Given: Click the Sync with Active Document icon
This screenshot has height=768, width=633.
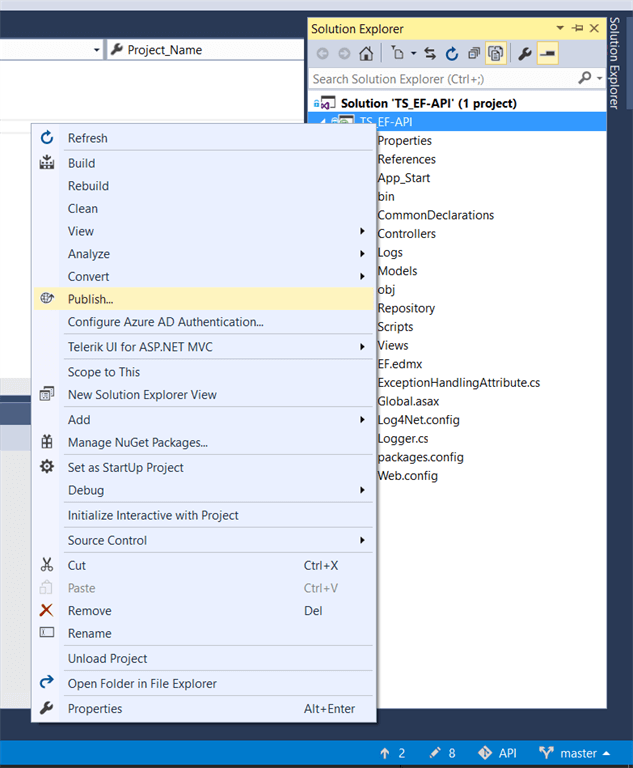Looking at the screenshot, I should click(x=429, y=54).
